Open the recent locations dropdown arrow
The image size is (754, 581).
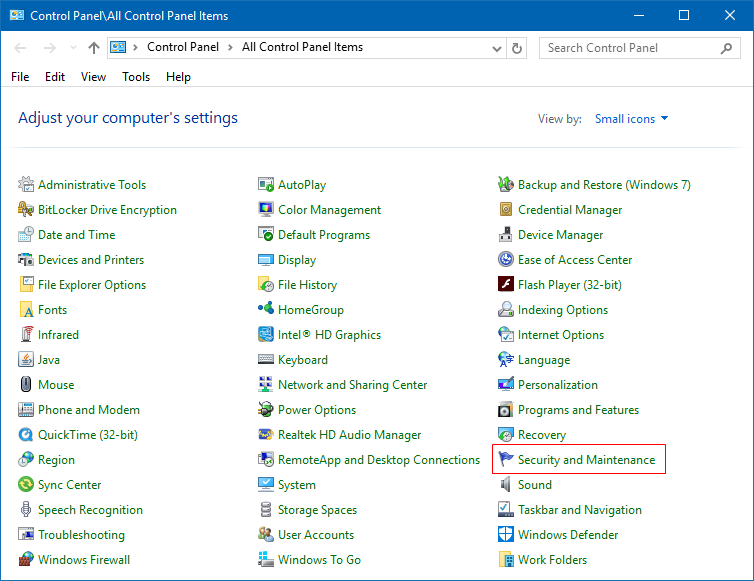tap(73, 48)
